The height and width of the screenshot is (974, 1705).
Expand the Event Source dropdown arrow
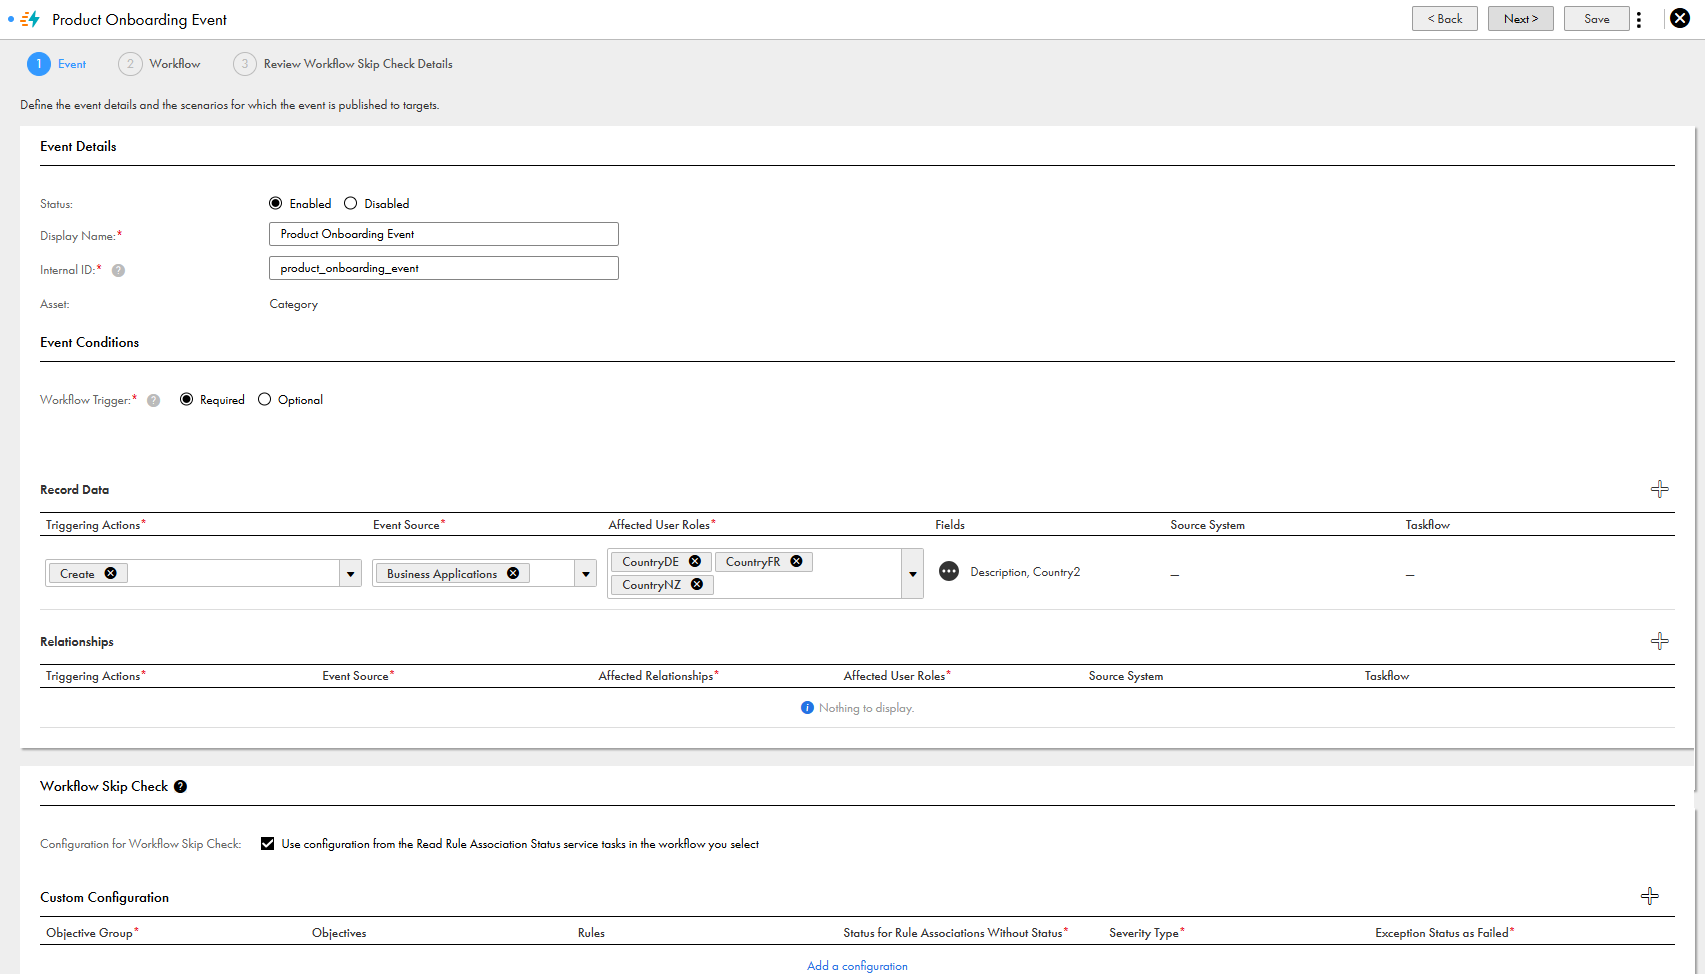click(x=586, y=573)
